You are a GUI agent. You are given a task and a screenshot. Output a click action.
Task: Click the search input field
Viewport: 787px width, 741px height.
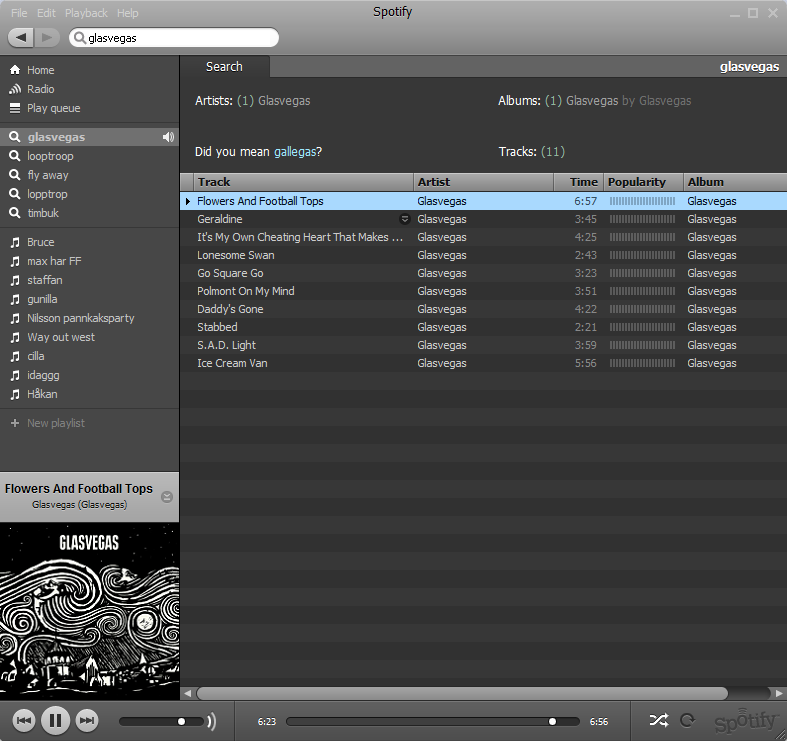(x=174, y=38)
